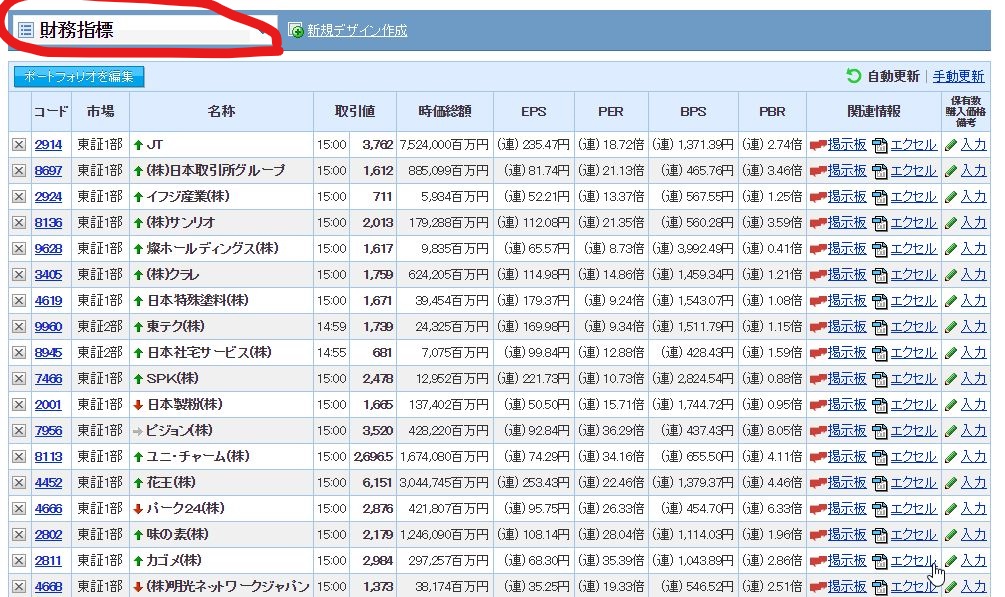Remove イフジ産業 row with X icon
Screen dimensions: 1005x597
pos(19,197)
